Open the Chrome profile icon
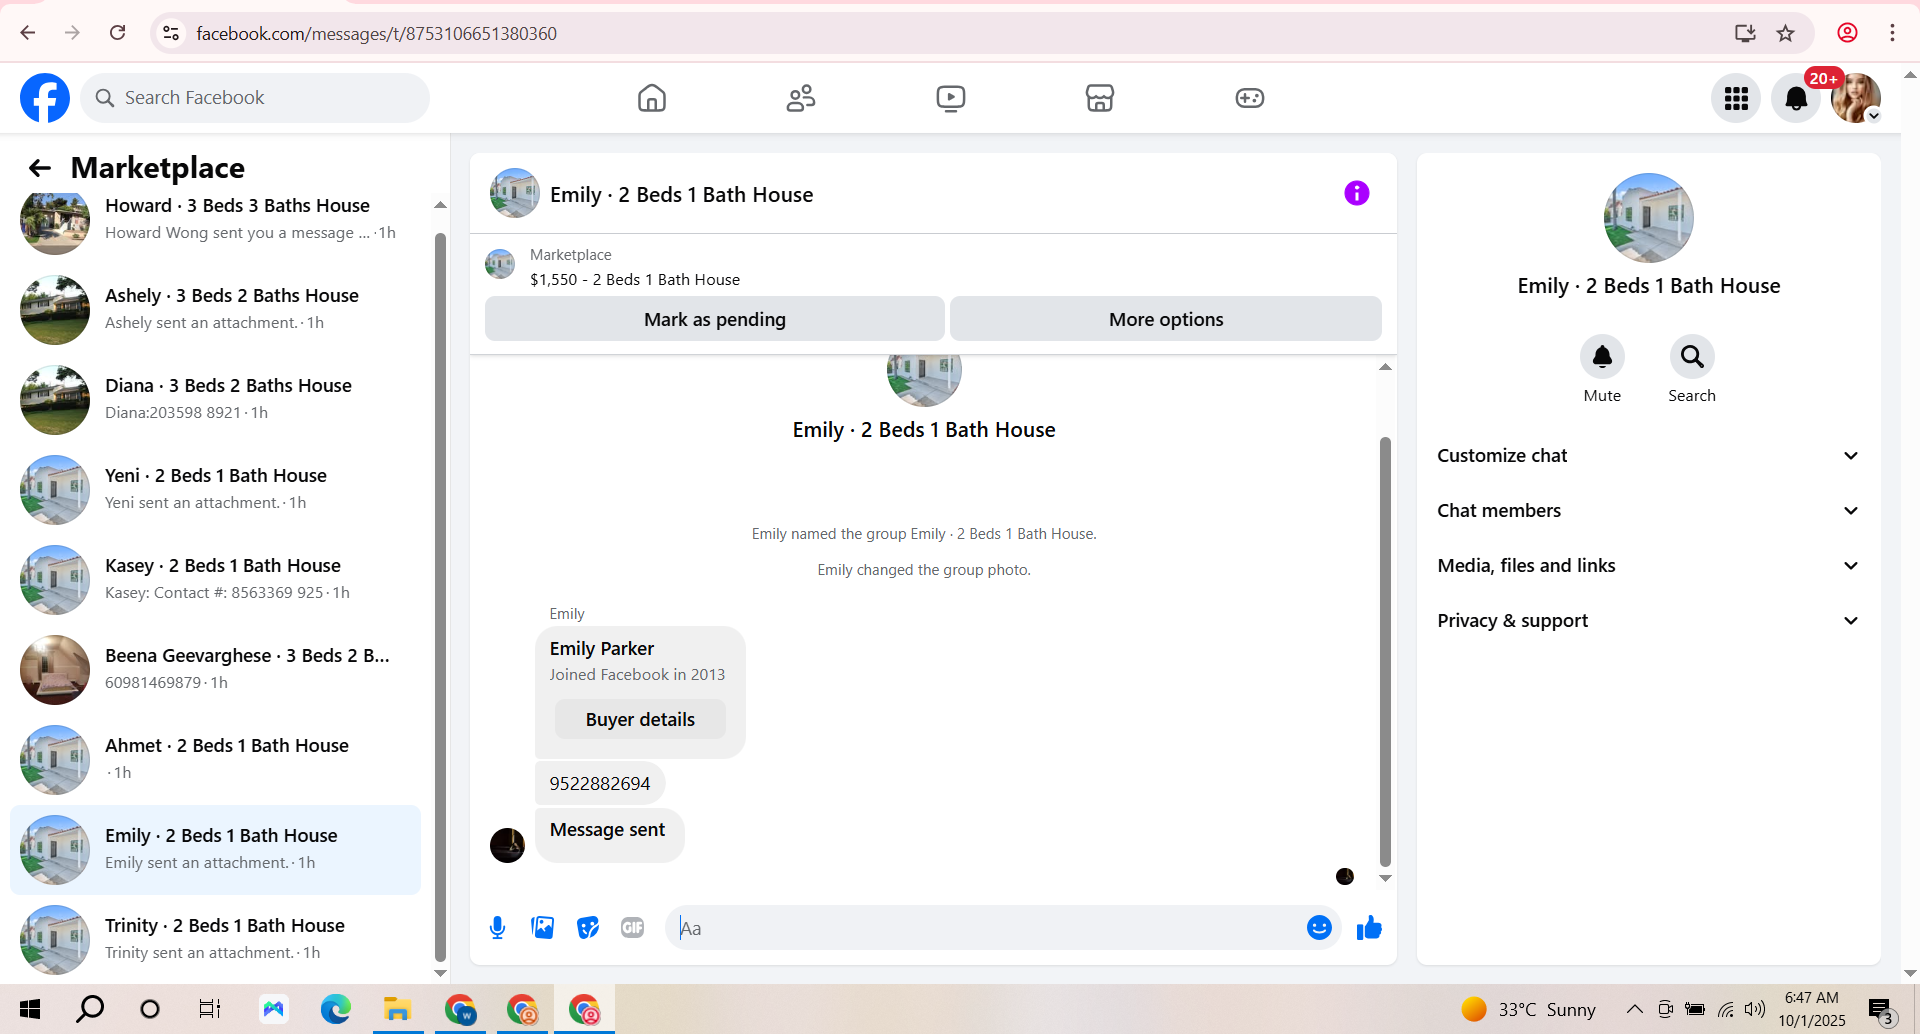This screenshot has width=1920, height=1034. [1847, 33]
